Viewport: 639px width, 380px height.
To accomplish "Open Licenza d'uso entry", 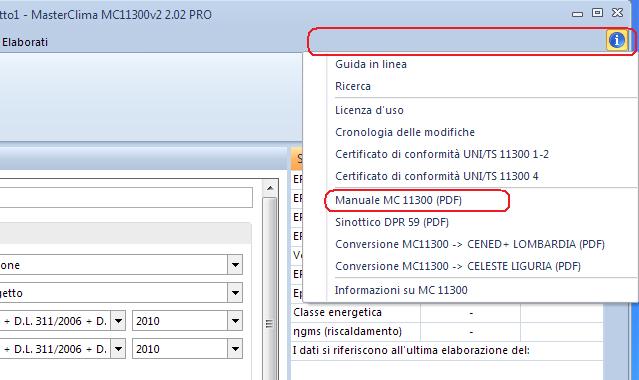I will 369,110.
